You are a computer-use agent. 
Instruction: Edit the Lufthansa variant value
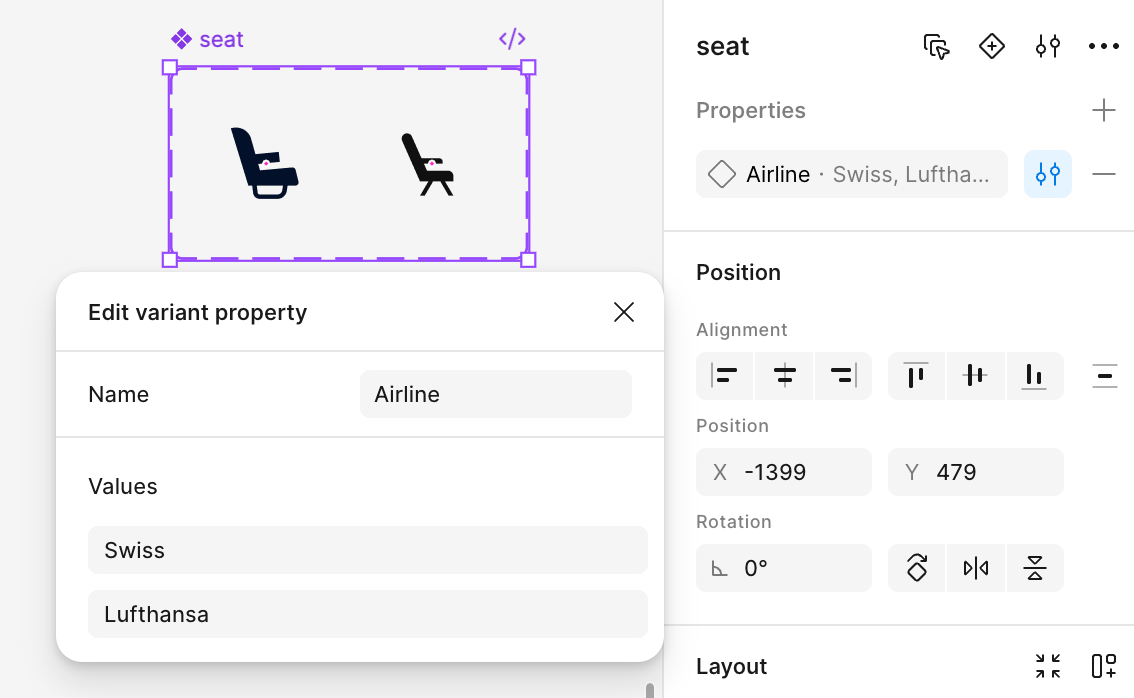pyautogui.click(x=367, y=614)
